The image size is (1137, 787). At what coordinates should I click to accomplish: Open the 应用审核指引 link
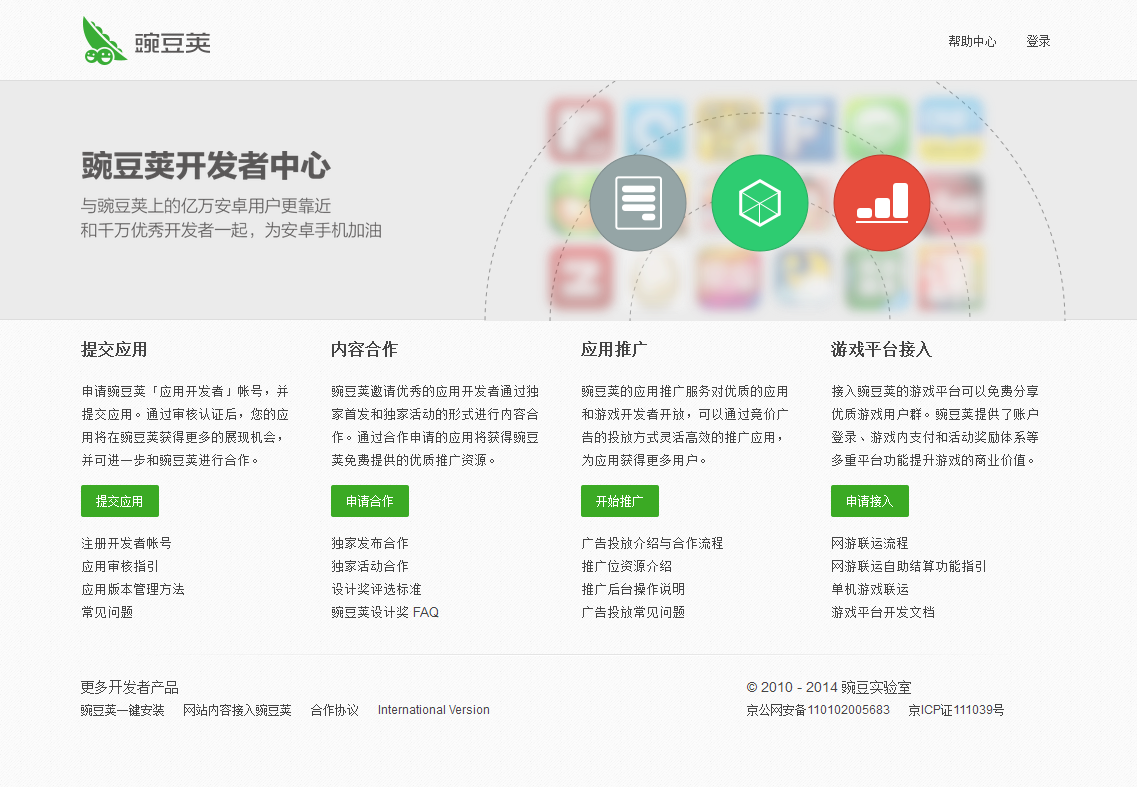tap(120, 566)
